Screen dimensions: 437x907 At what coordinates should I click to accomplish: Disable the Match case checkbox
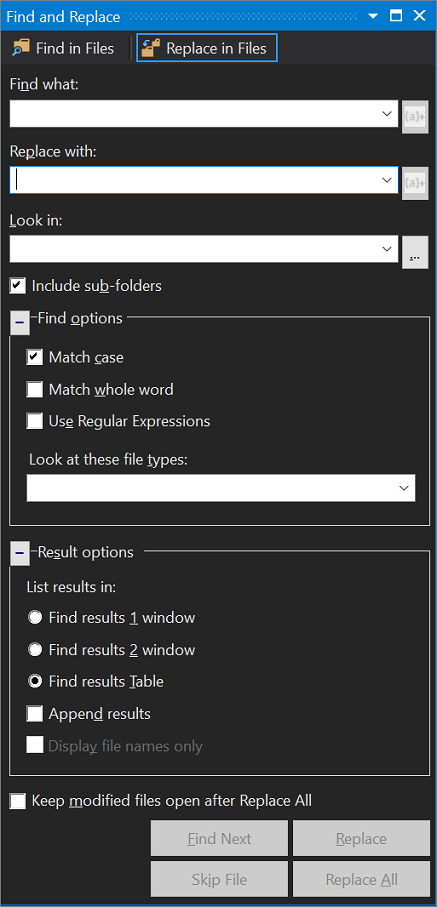[x=35, y=357]
